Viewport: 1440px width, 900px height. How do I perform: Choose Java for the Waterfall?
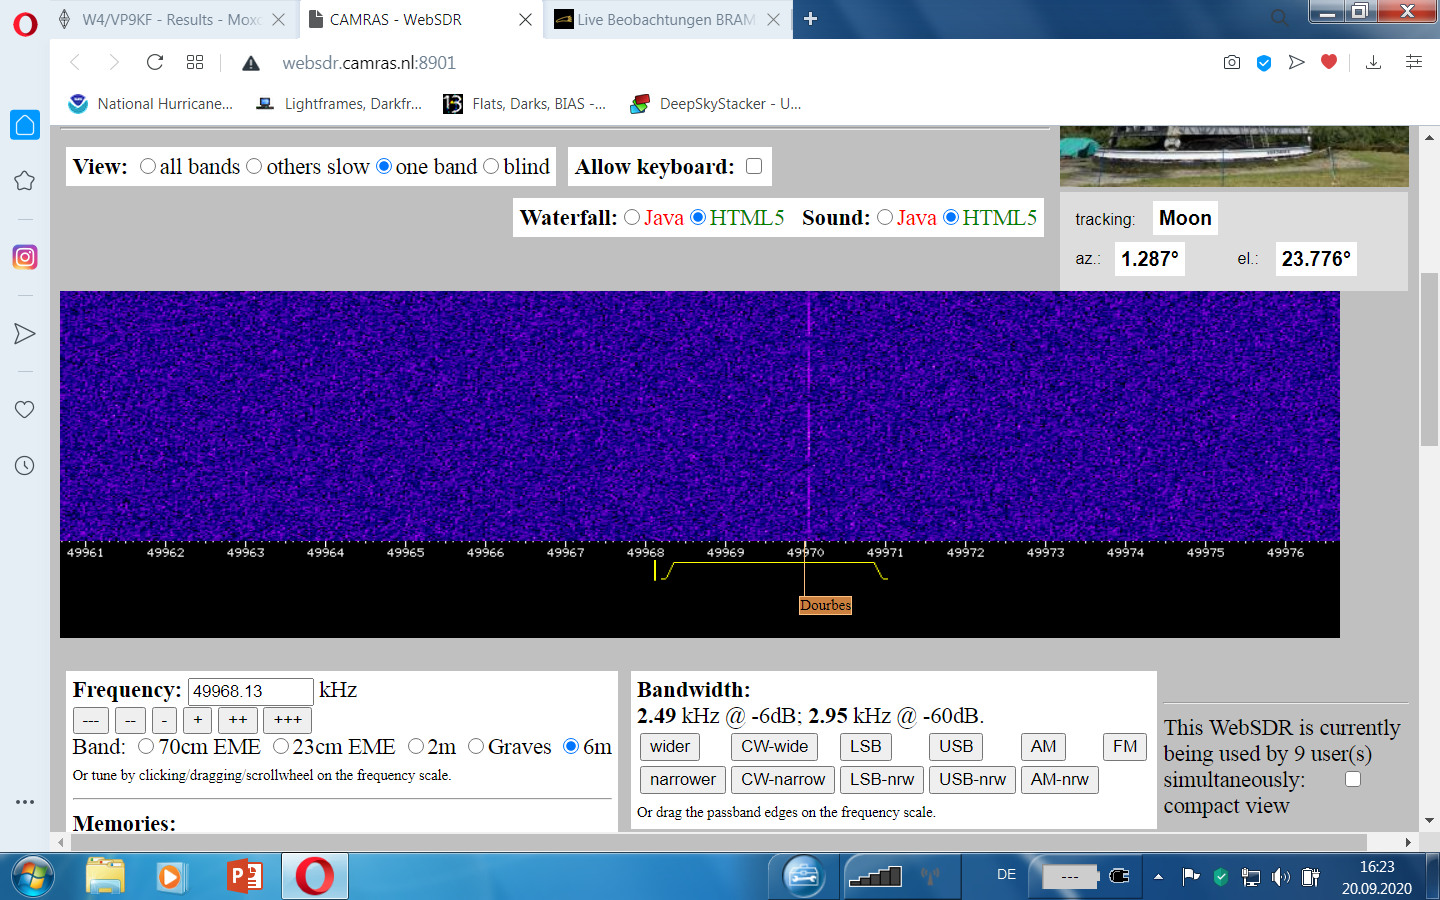[x=632, y=217]
